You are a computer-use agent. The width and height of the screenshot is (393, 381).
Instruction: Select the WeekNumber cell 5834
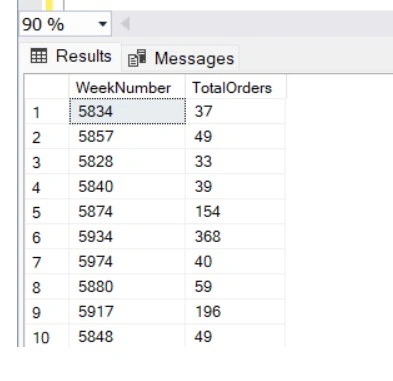click(127, 111)
